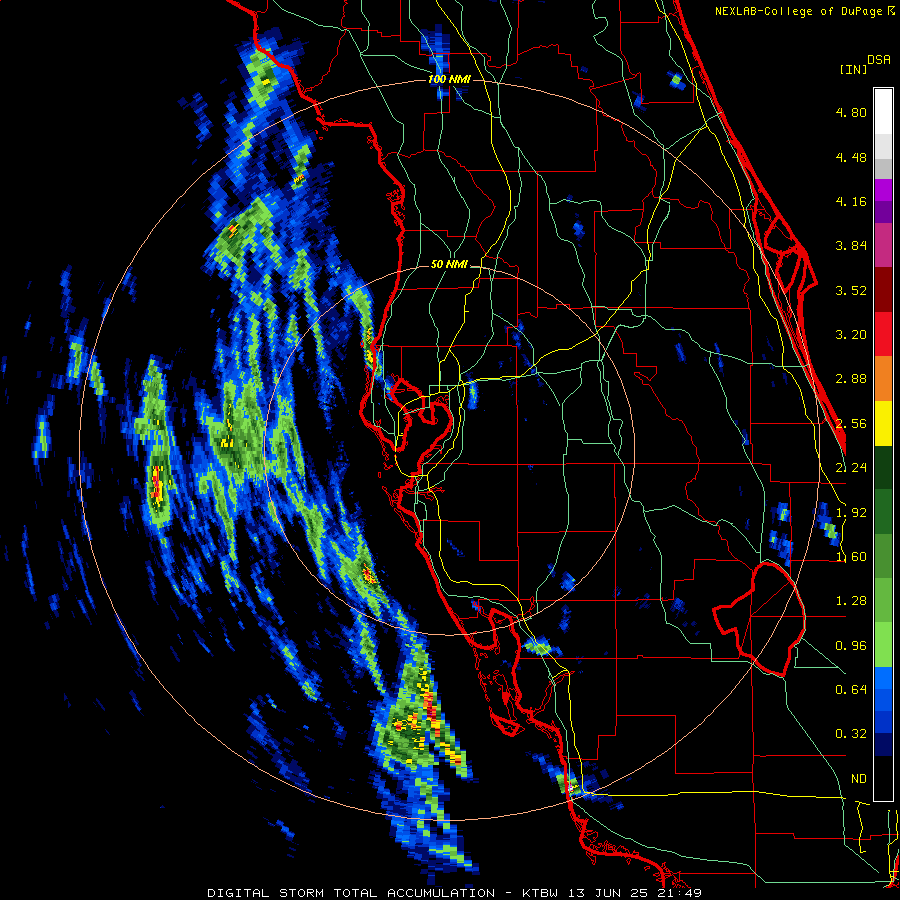The width and height of the screenshot is (900, 900).
Task: Click the 2.24 legend value
Action: [x=851, y=468]
